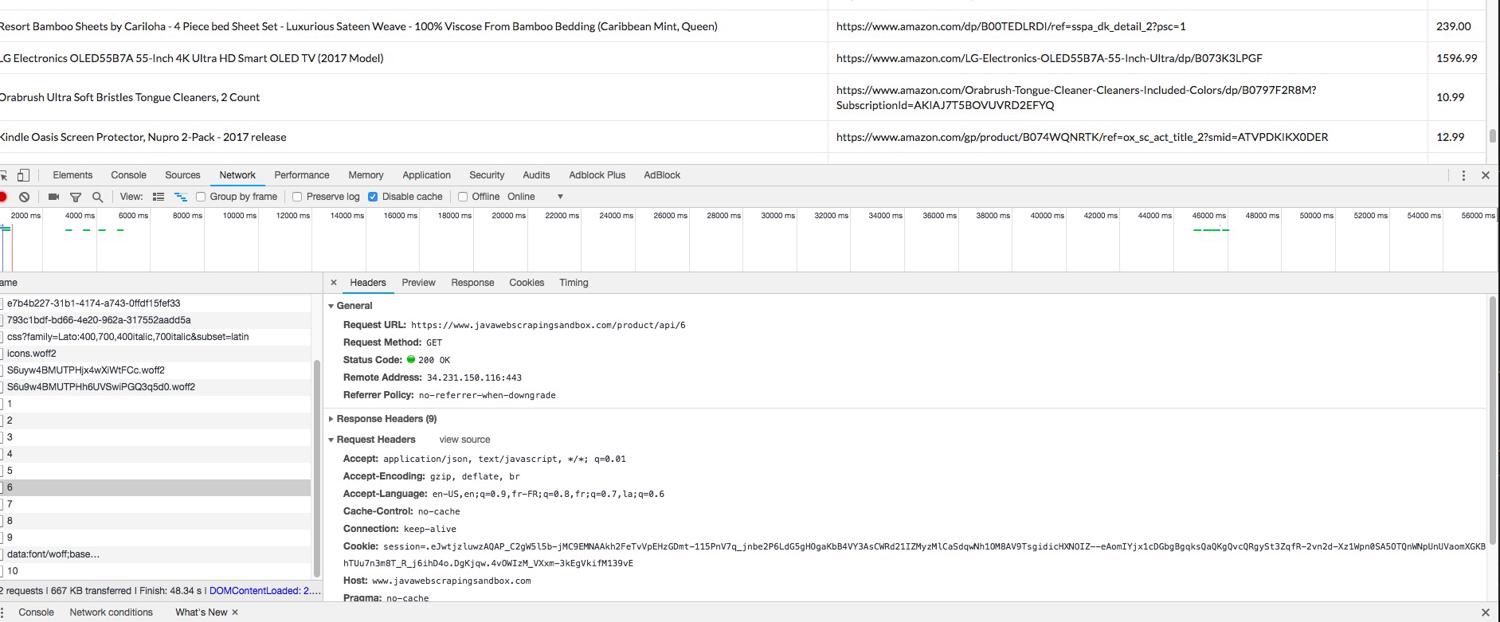
Task: Open the Application tab
Action: coord(426,175)
